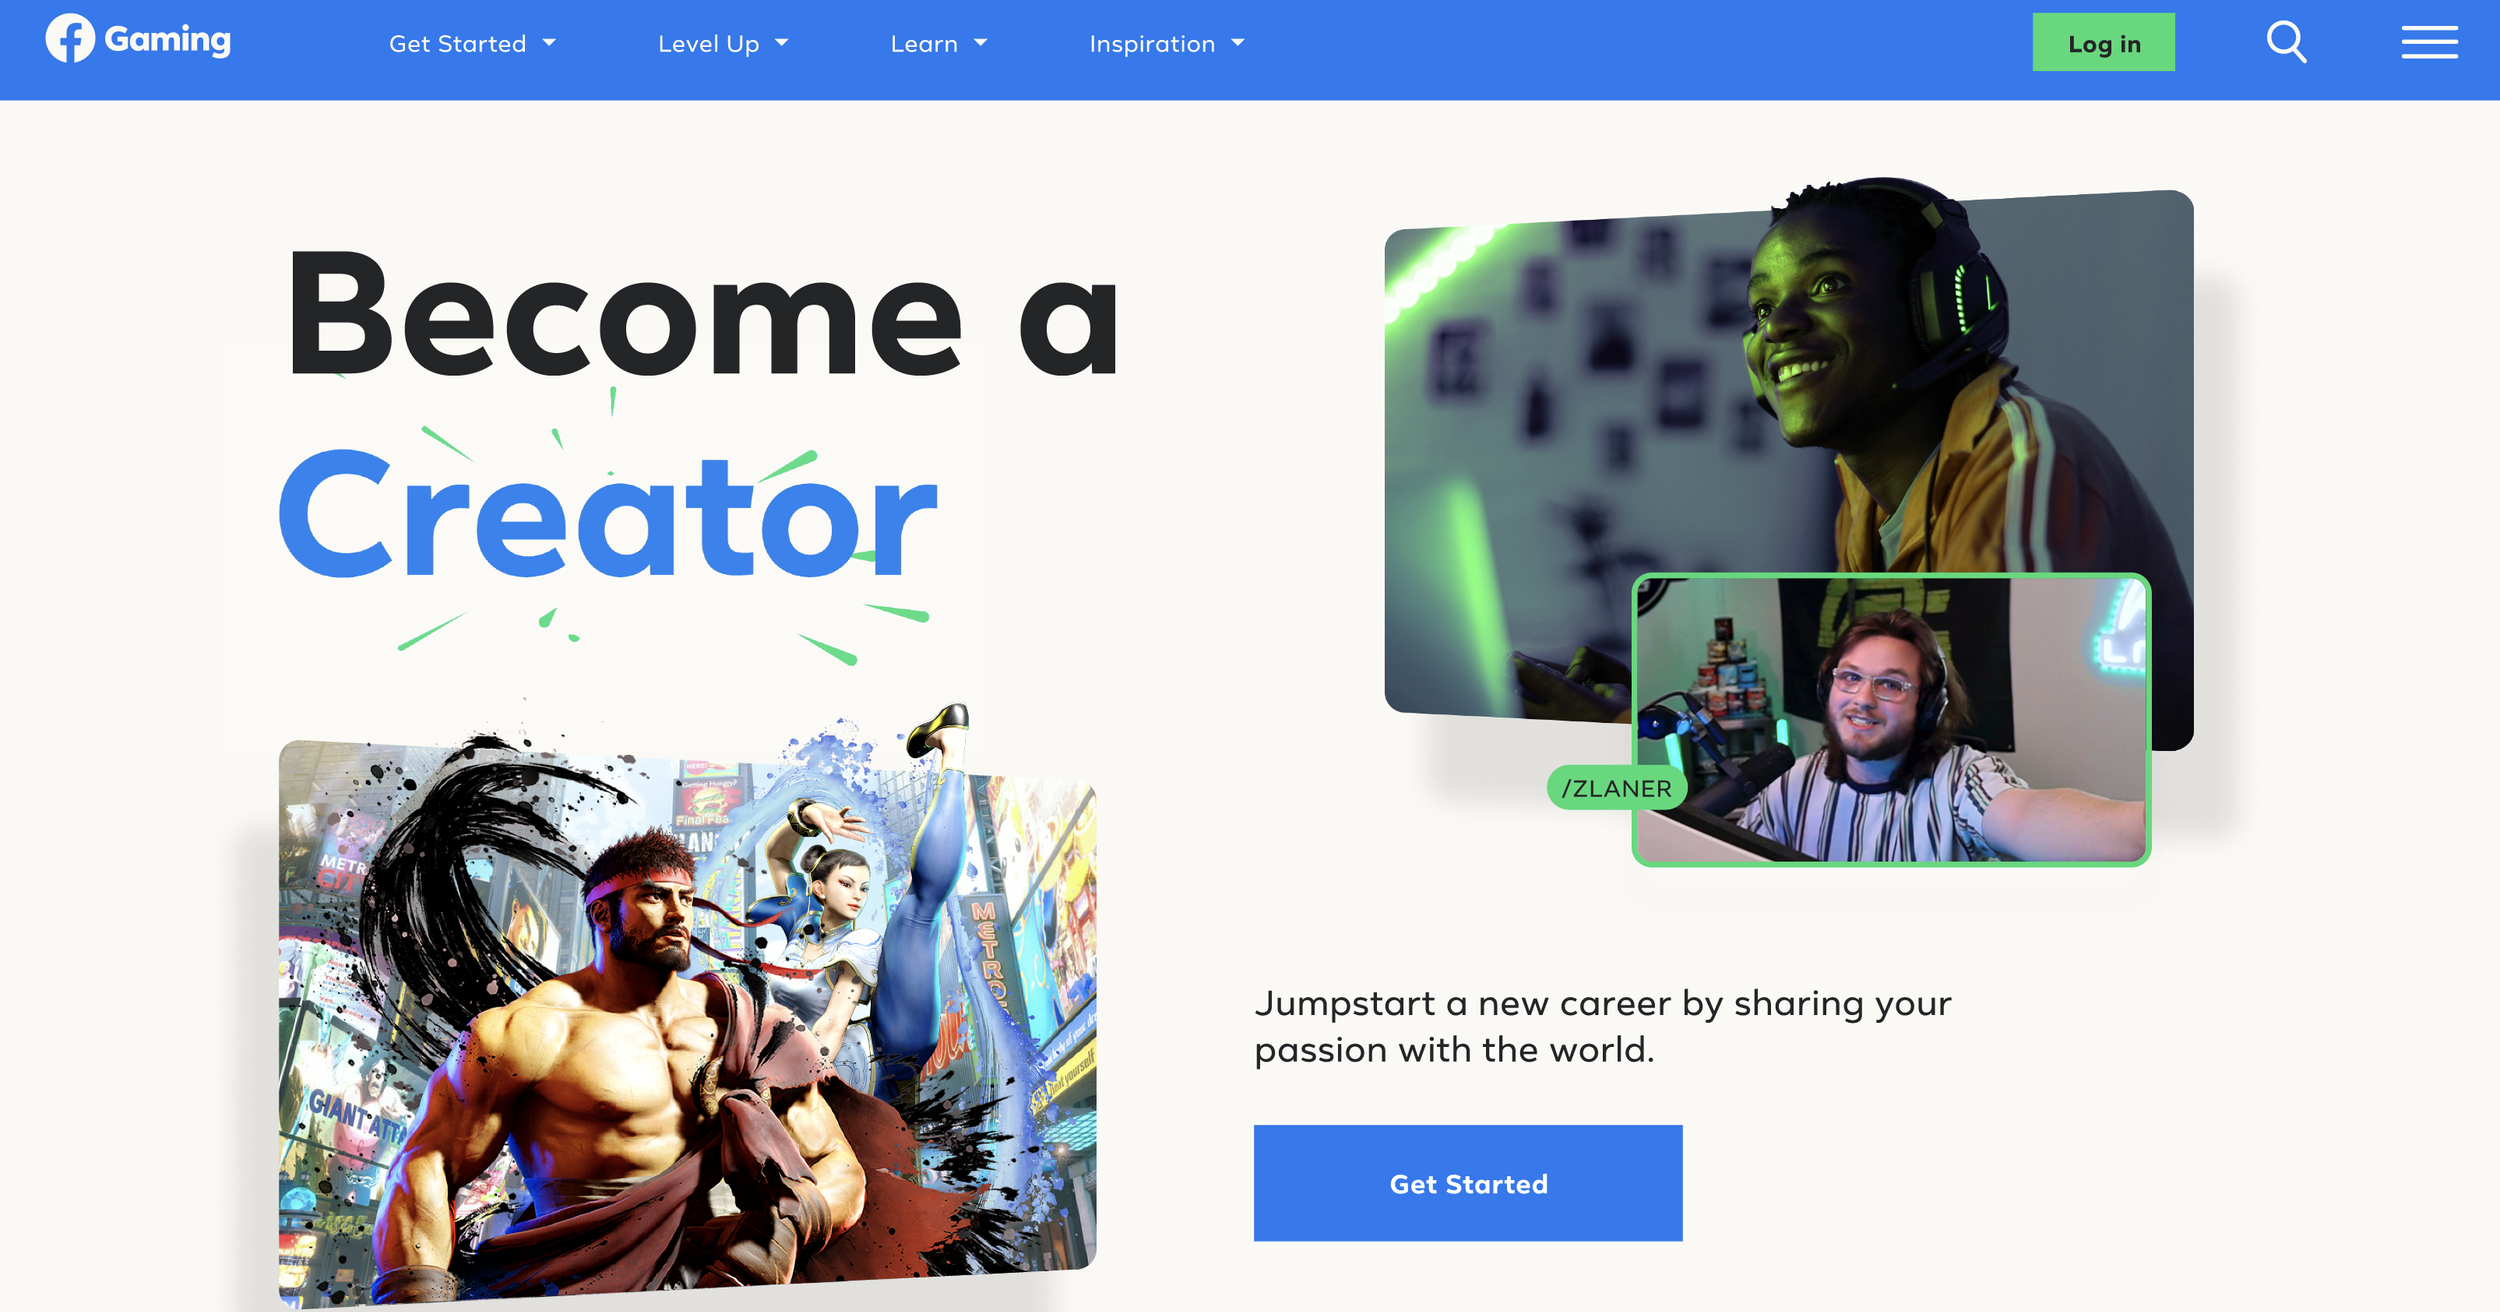
Task: Expand the Get Started dropdown arrow
Action: tap(549, 43)
